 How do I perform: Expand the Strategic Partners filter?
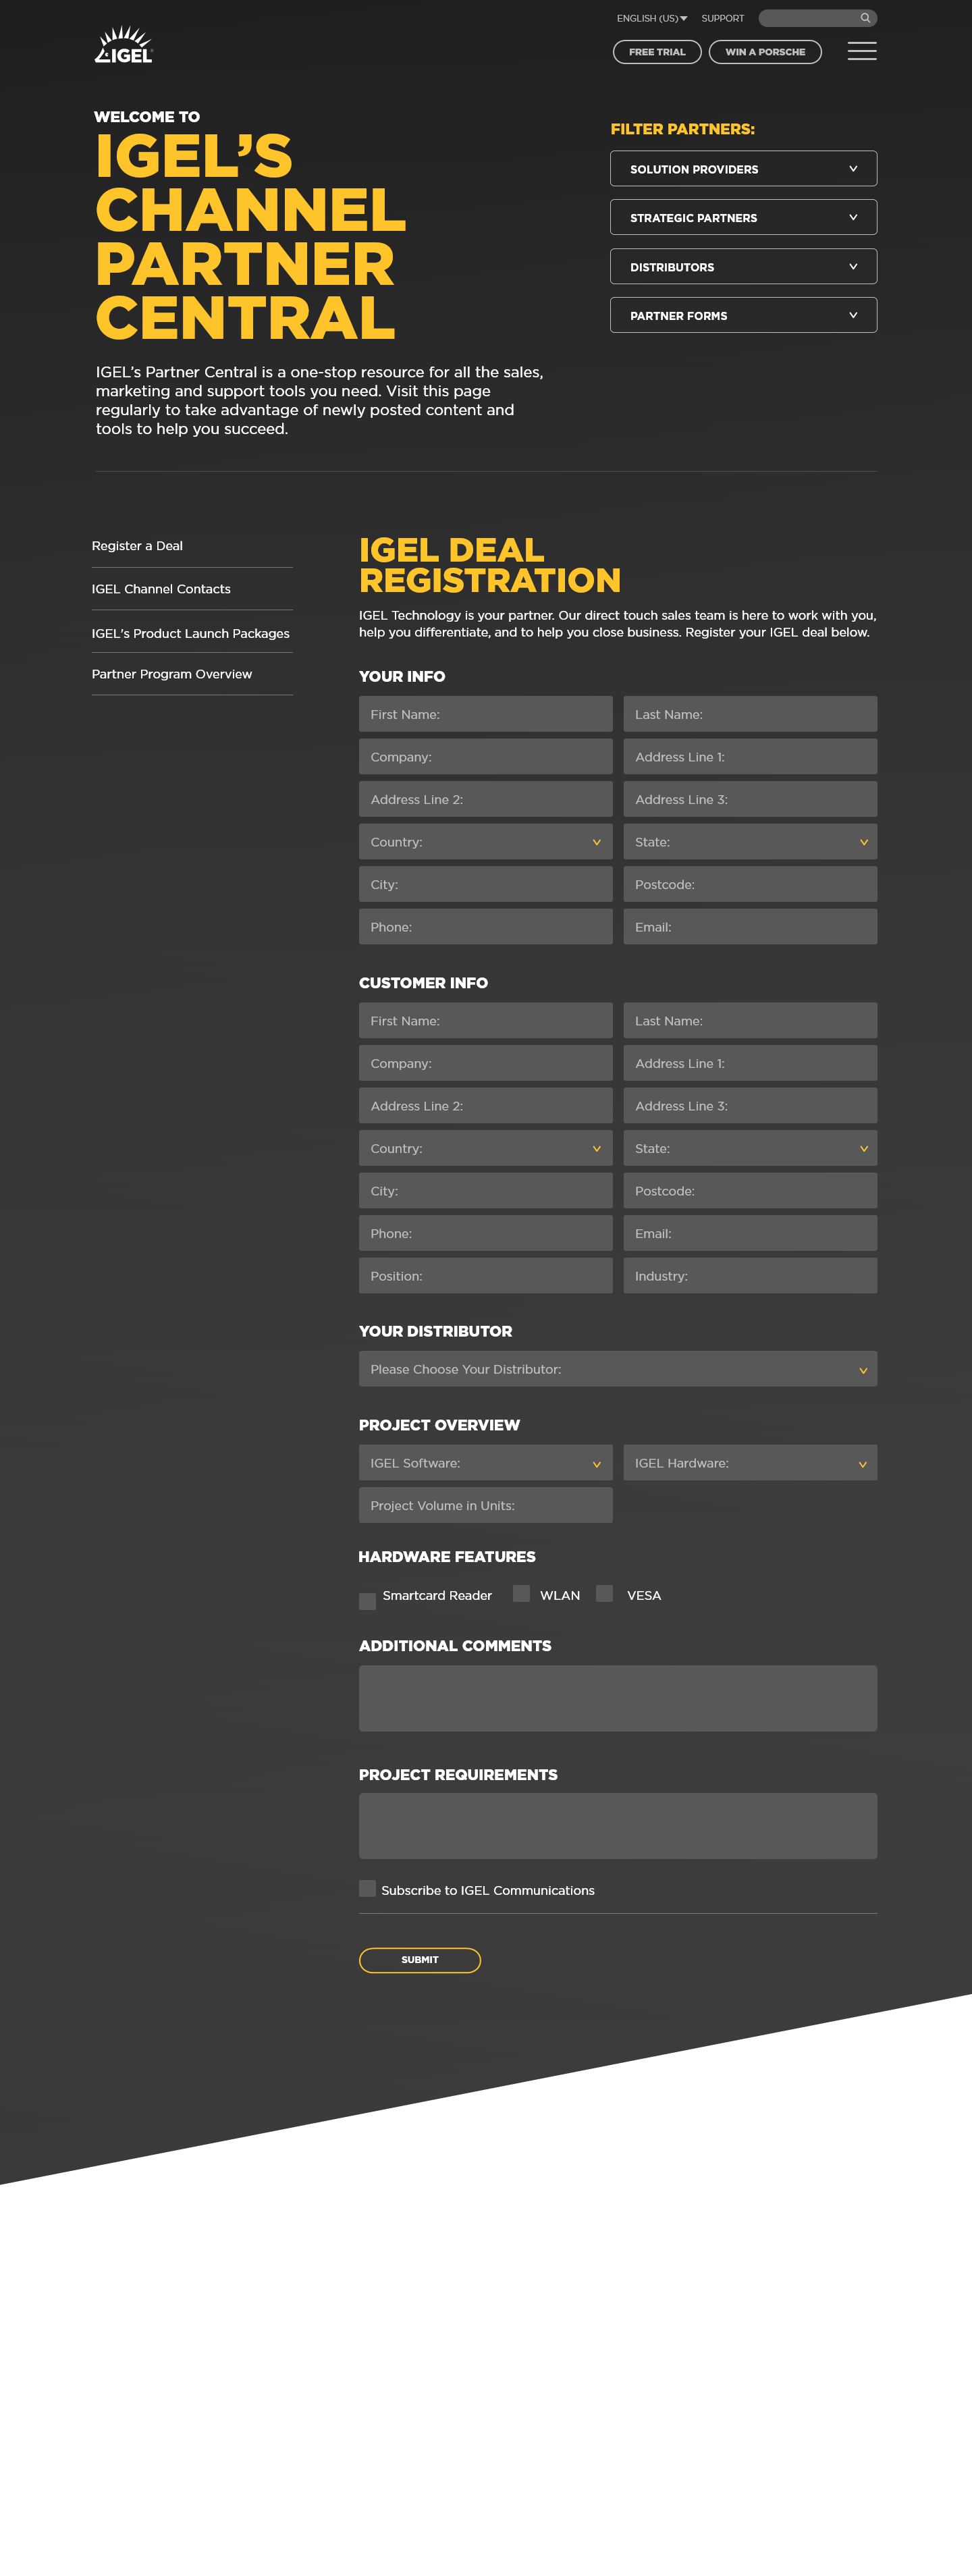(744, 217)
